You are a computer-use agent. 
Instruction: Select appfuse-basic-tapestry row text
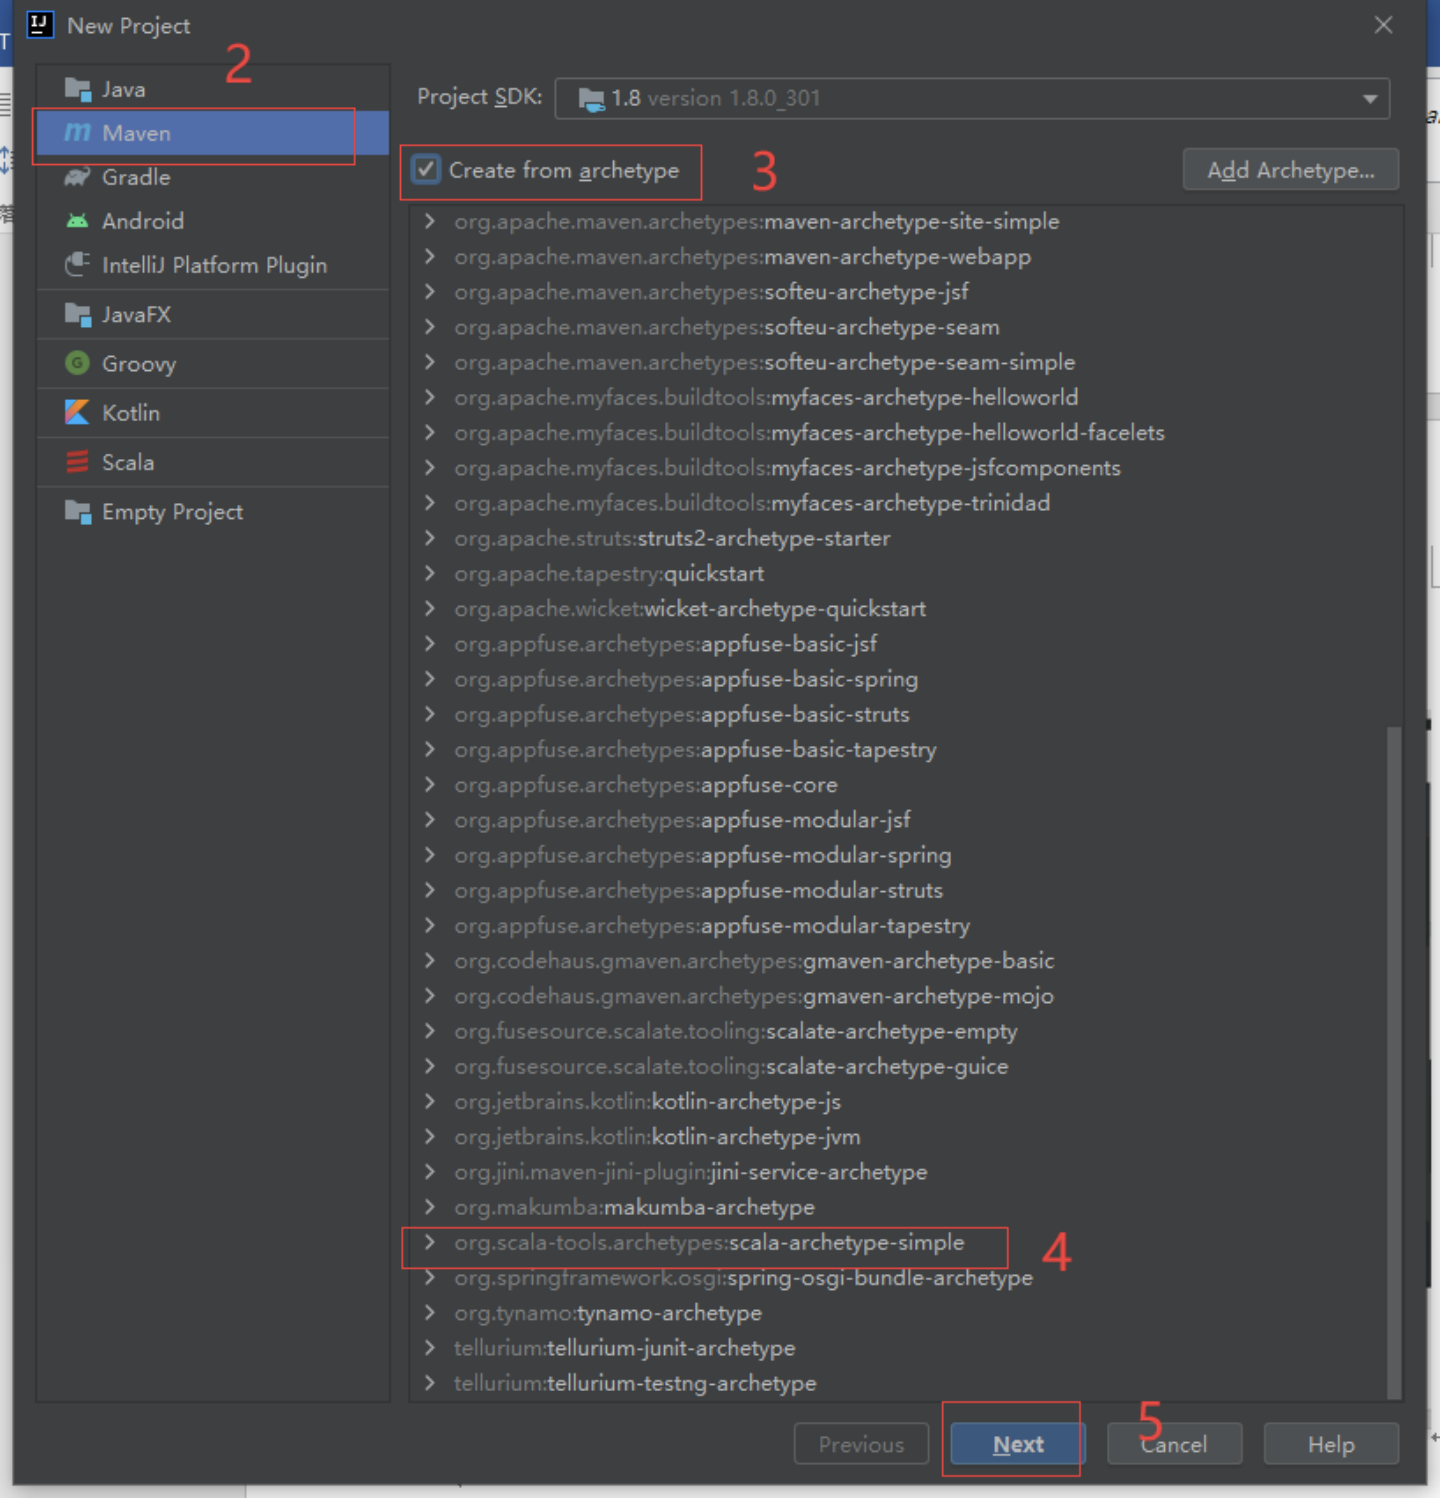click(695, 750)
